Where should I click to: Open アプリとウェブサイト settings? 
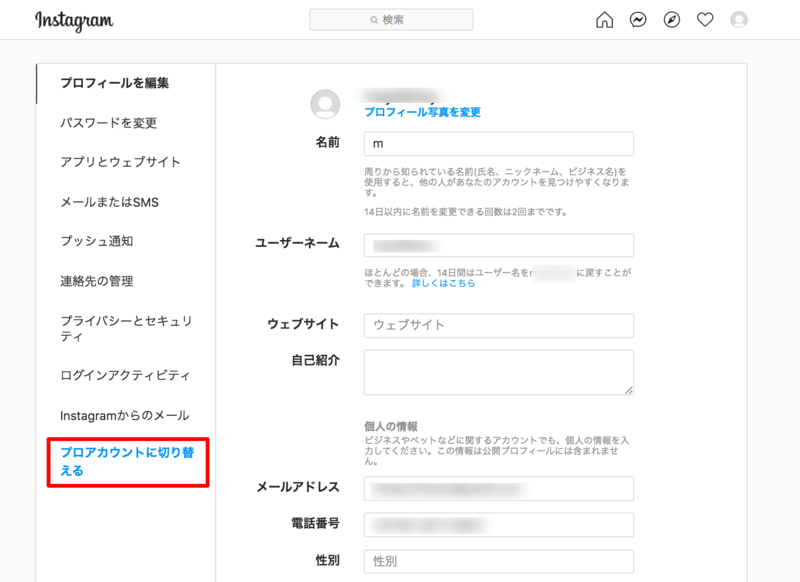(x=120, y=162)
